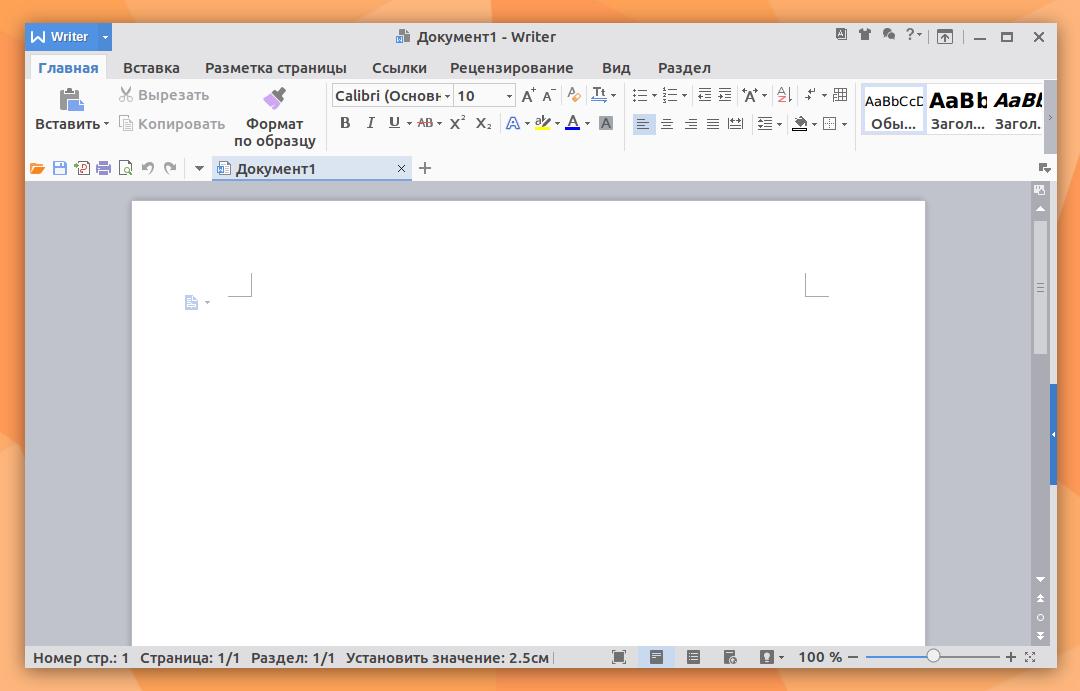The image size is (1080, 691).
Task: Apply strikethrough with the AB icon
Action: tap(425, 123)
